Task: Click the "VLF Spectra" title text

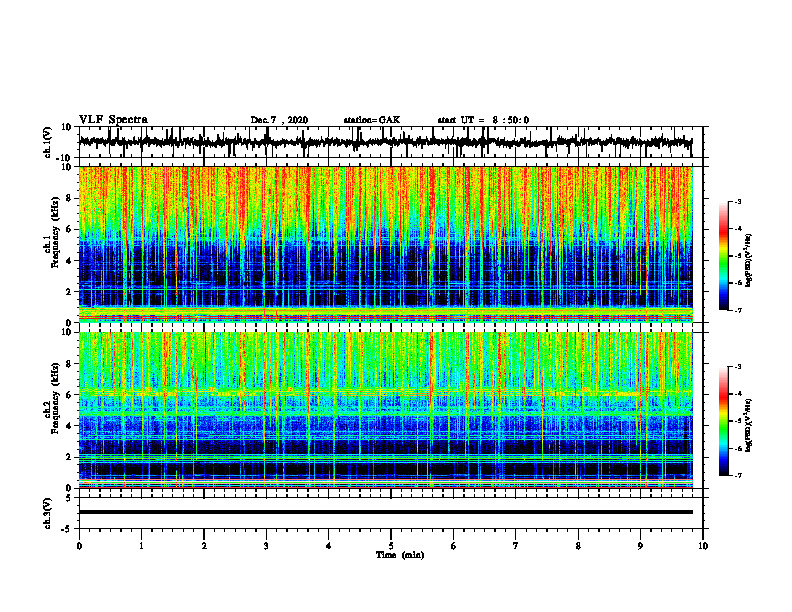Action: 113,119
